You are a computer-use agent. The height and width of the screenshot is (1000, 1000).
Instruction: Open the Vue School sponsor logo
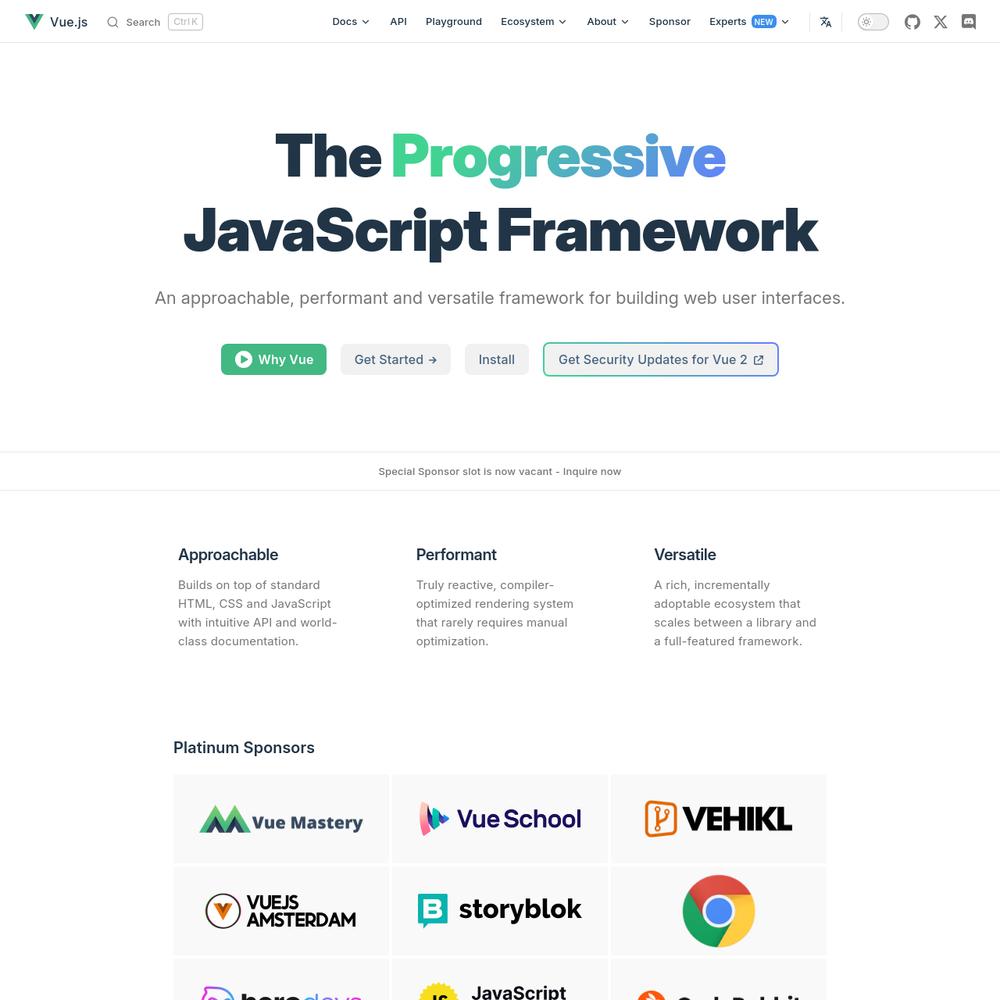click(500, 819)
